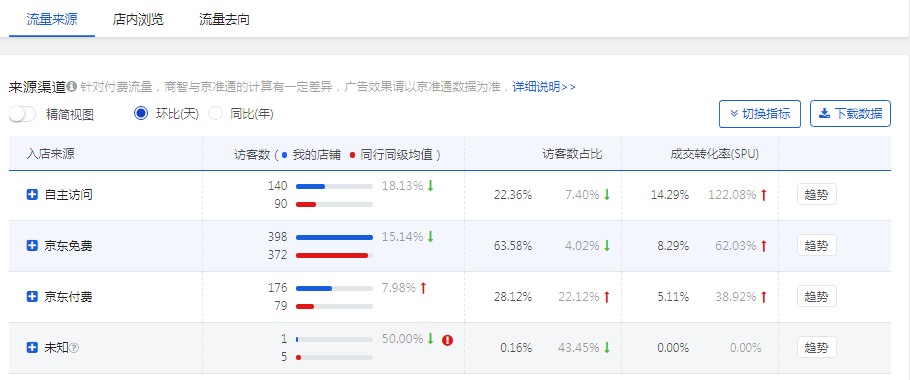The height and width of the screenshot is (380, 910).
Task: Click the green down arrow beside 43.45%
Action: (x=606, y=348)
